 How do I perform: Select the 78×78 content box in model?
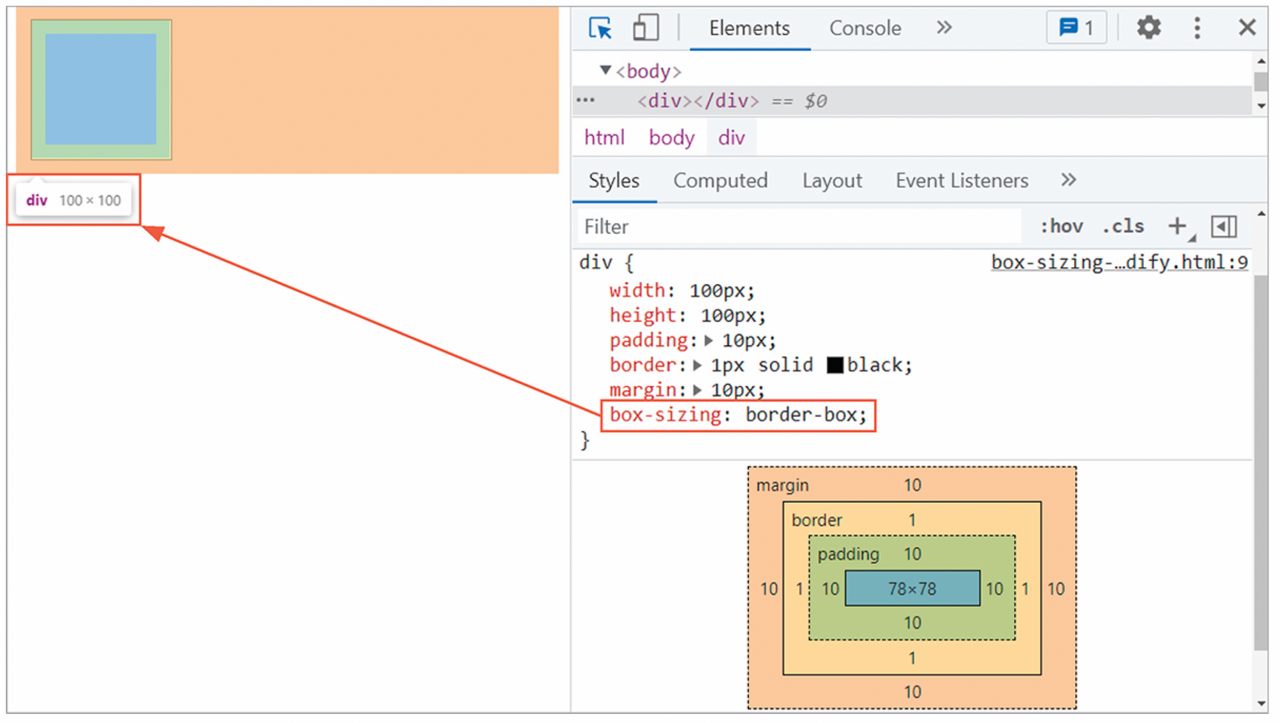point(912,589)
